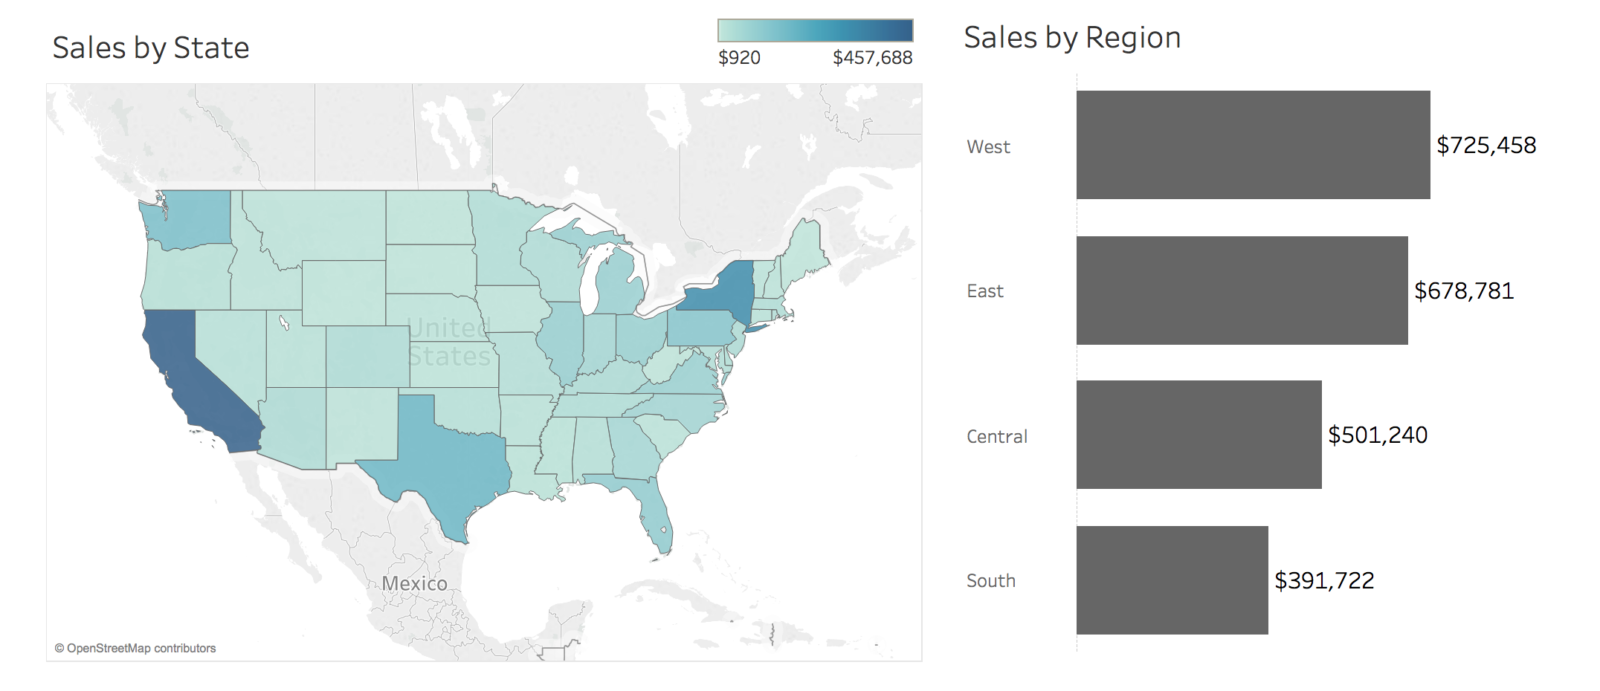Click the Sales by Region title
The height and width of the screenshot is (691, 1600).
(1072, 38)
